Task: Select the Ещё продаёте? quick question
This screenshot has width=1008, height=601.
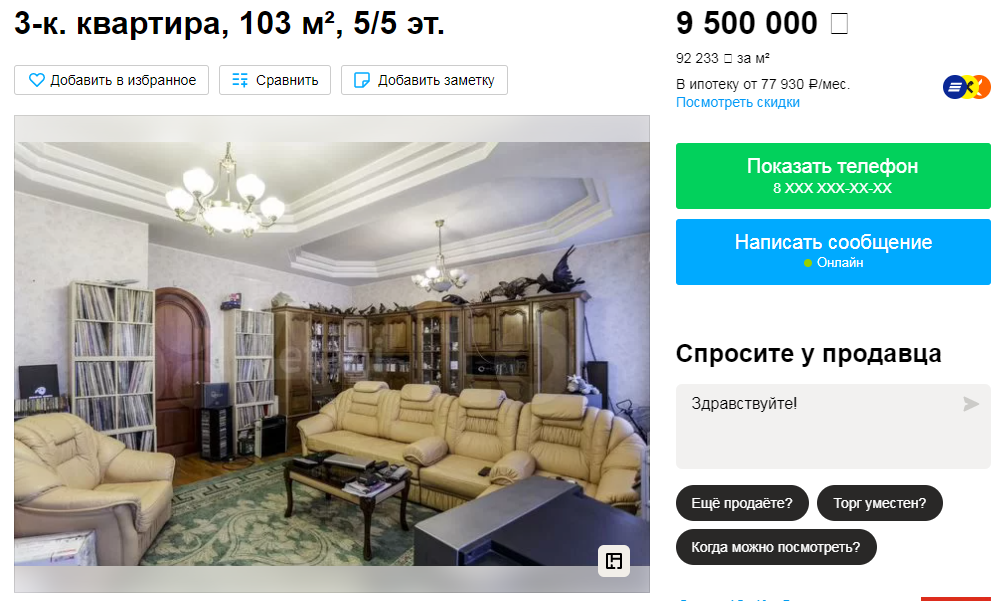Action: click(742, 503)
